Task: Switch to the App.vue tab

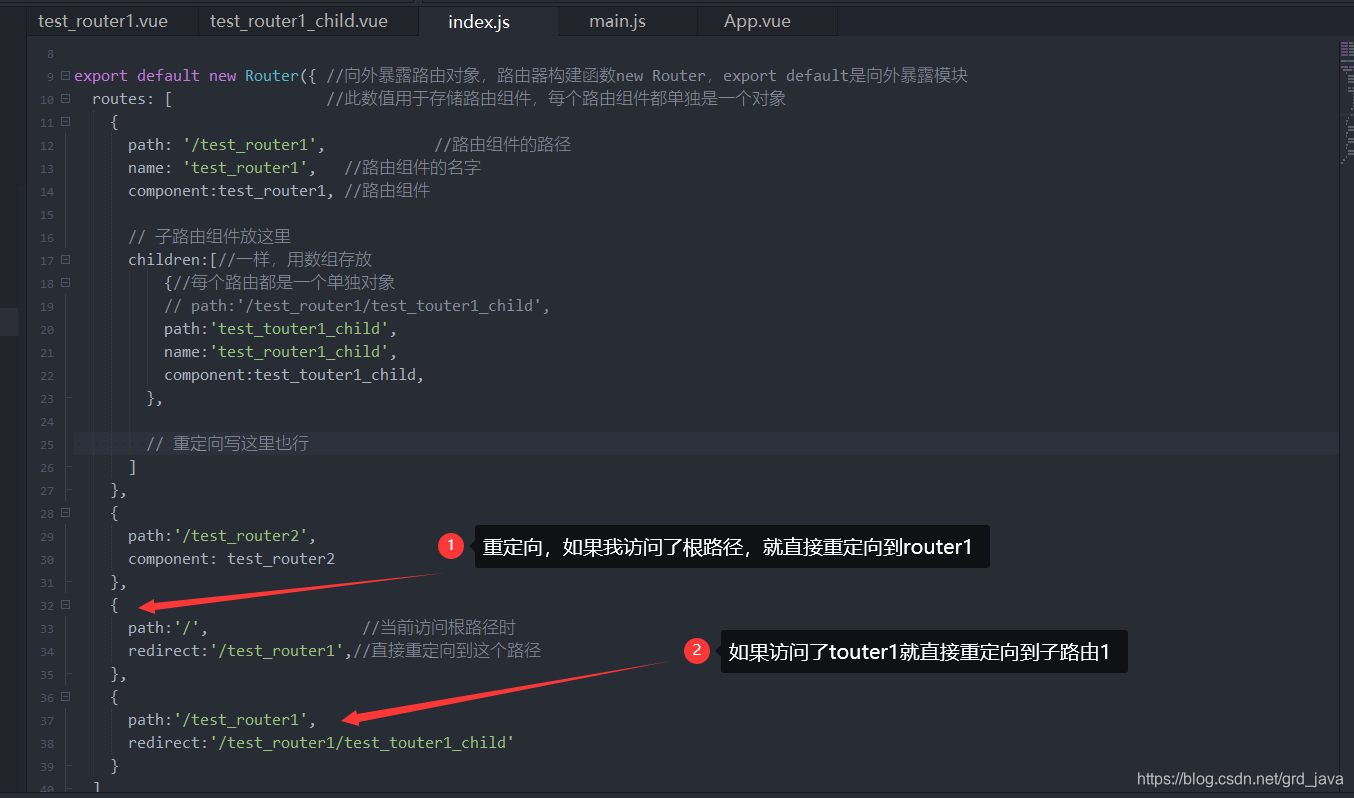Action: tap(757, 21)
